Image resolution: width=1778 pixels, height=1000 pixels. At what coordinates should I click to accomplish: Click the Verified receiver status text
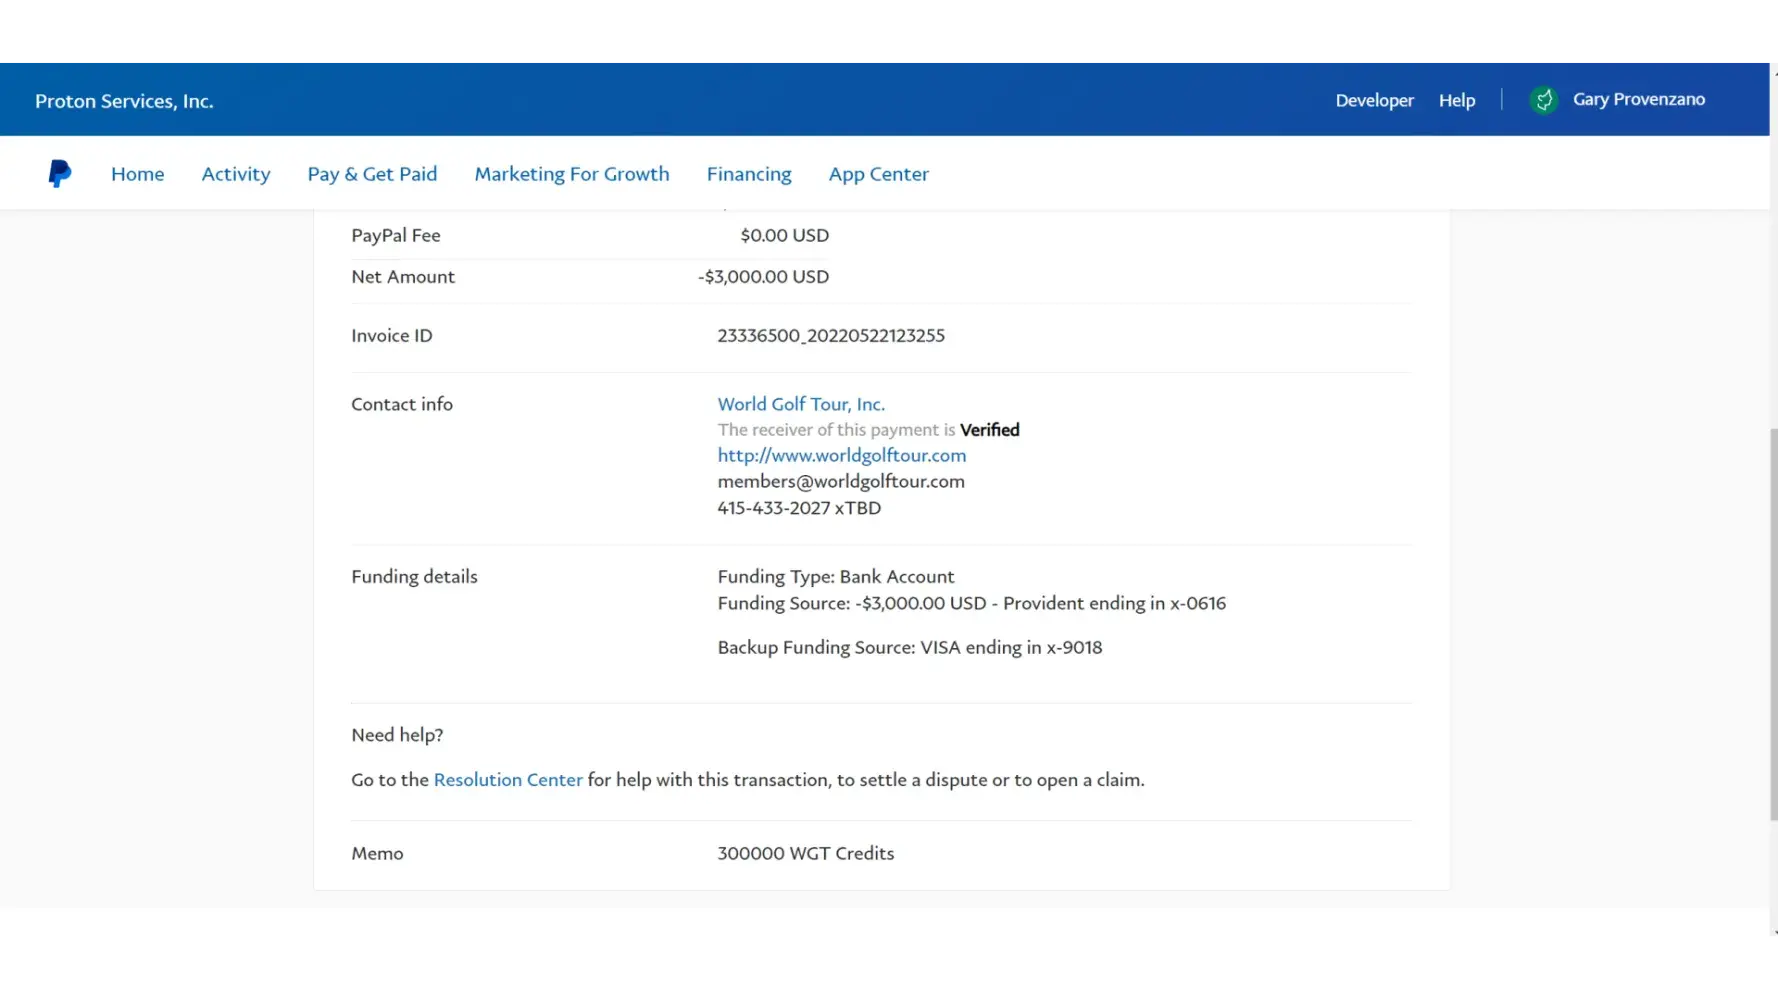point(990,430)
